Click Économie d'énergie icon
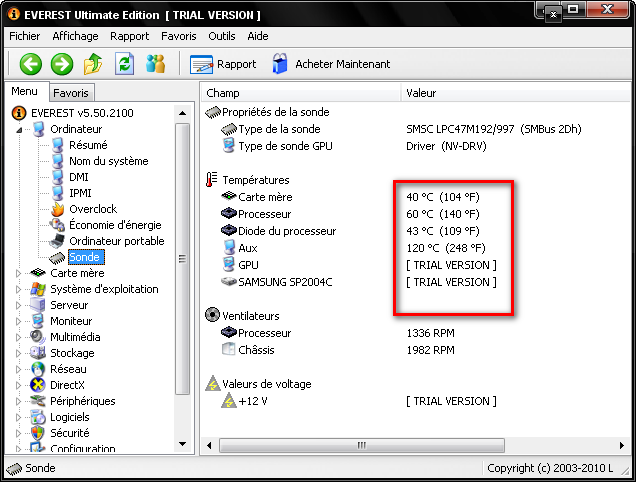636x482 pixels. coord(57,225)
